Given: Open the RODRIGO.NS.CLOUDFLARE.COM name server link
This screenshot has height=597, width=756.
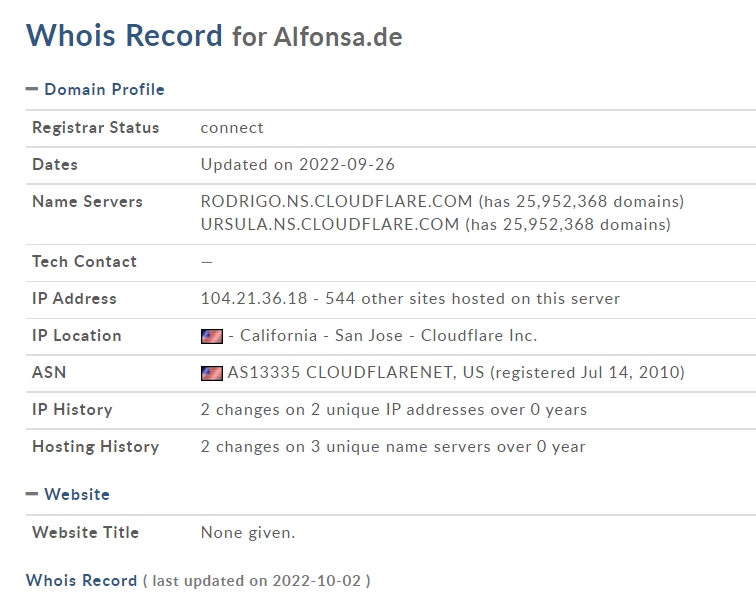Looking at the screenshot, I should (337, 201).
